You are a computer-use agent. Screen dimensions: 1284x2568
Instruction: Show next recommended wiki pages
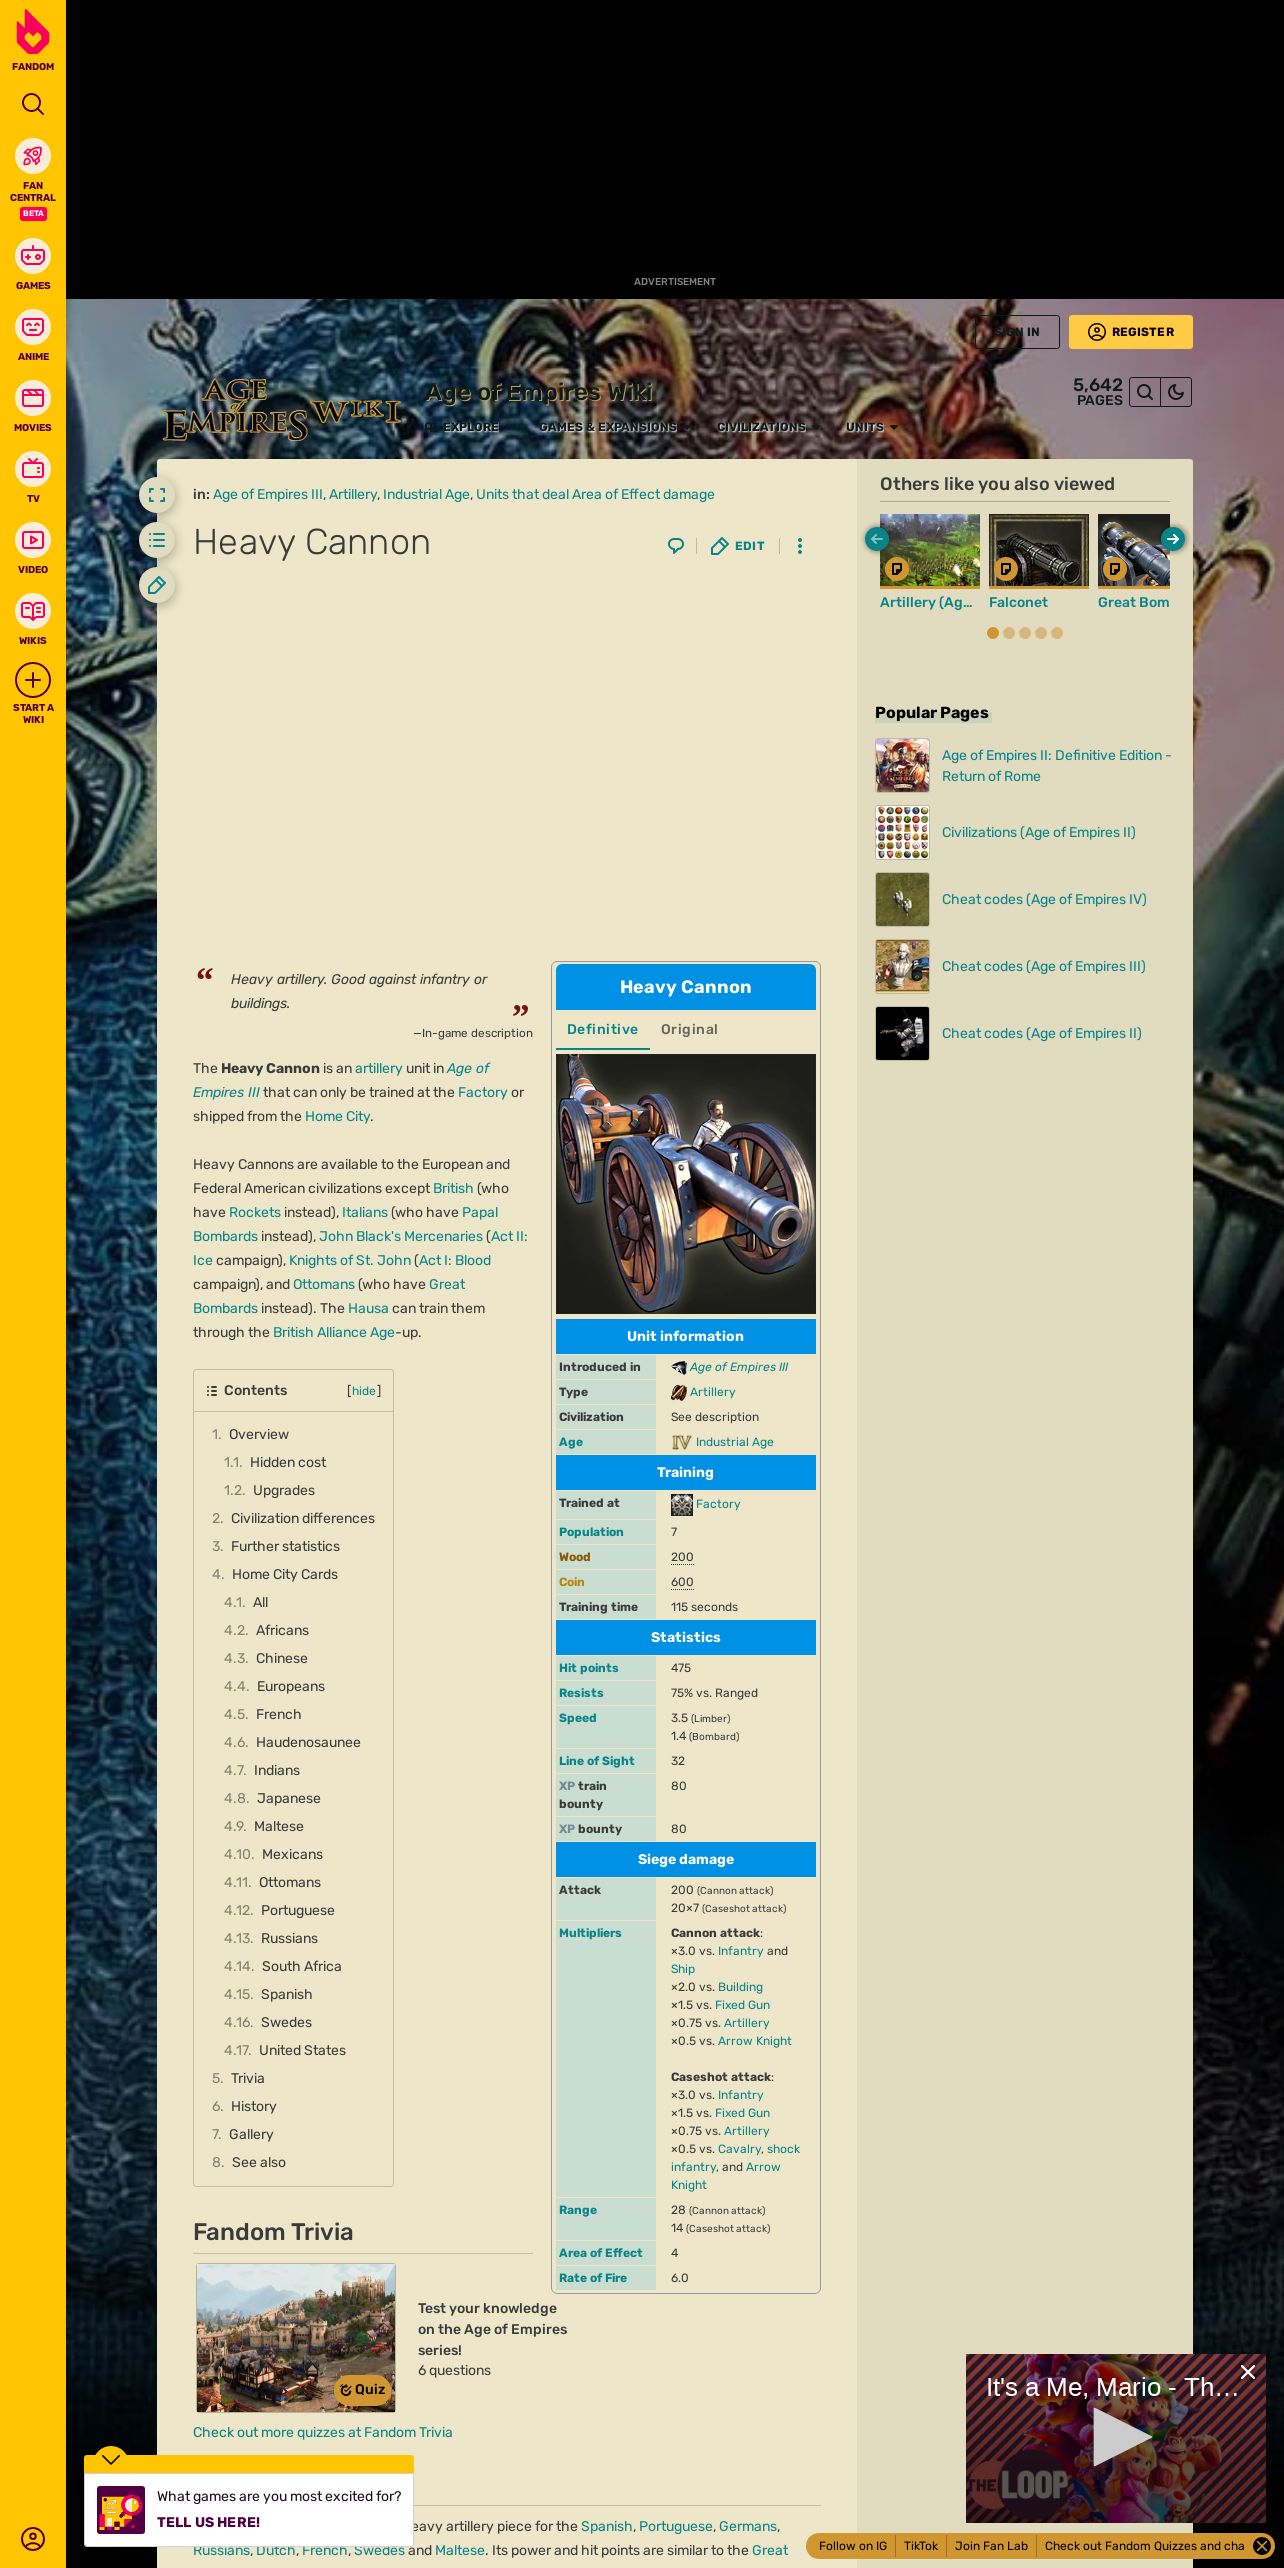coord(1173,539)
